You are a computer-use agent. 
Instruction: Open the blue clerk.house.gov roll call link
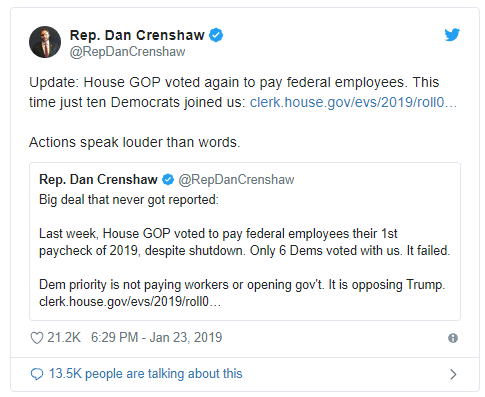(x=353, y=102)
